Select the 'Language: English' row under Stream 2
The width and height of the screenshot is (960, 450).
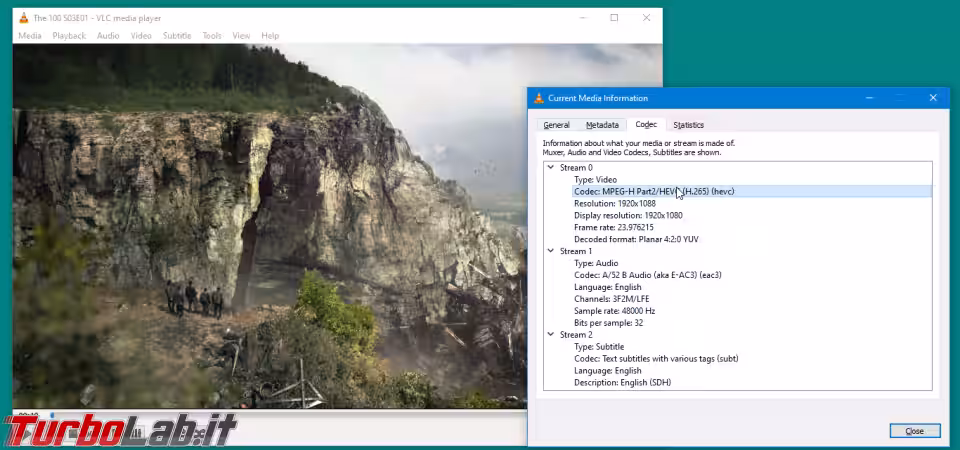752,370
